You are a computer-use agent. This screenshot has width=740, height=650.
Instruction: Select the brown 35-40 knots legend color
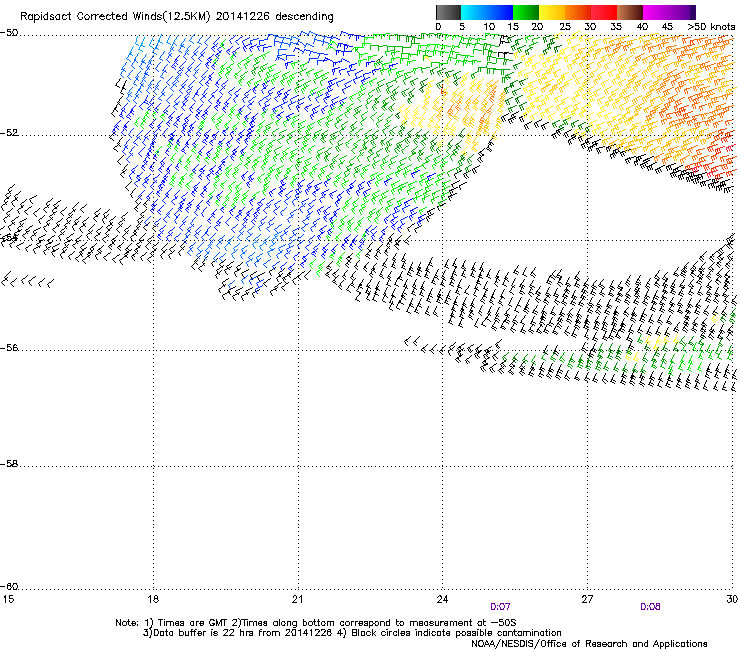630,12
